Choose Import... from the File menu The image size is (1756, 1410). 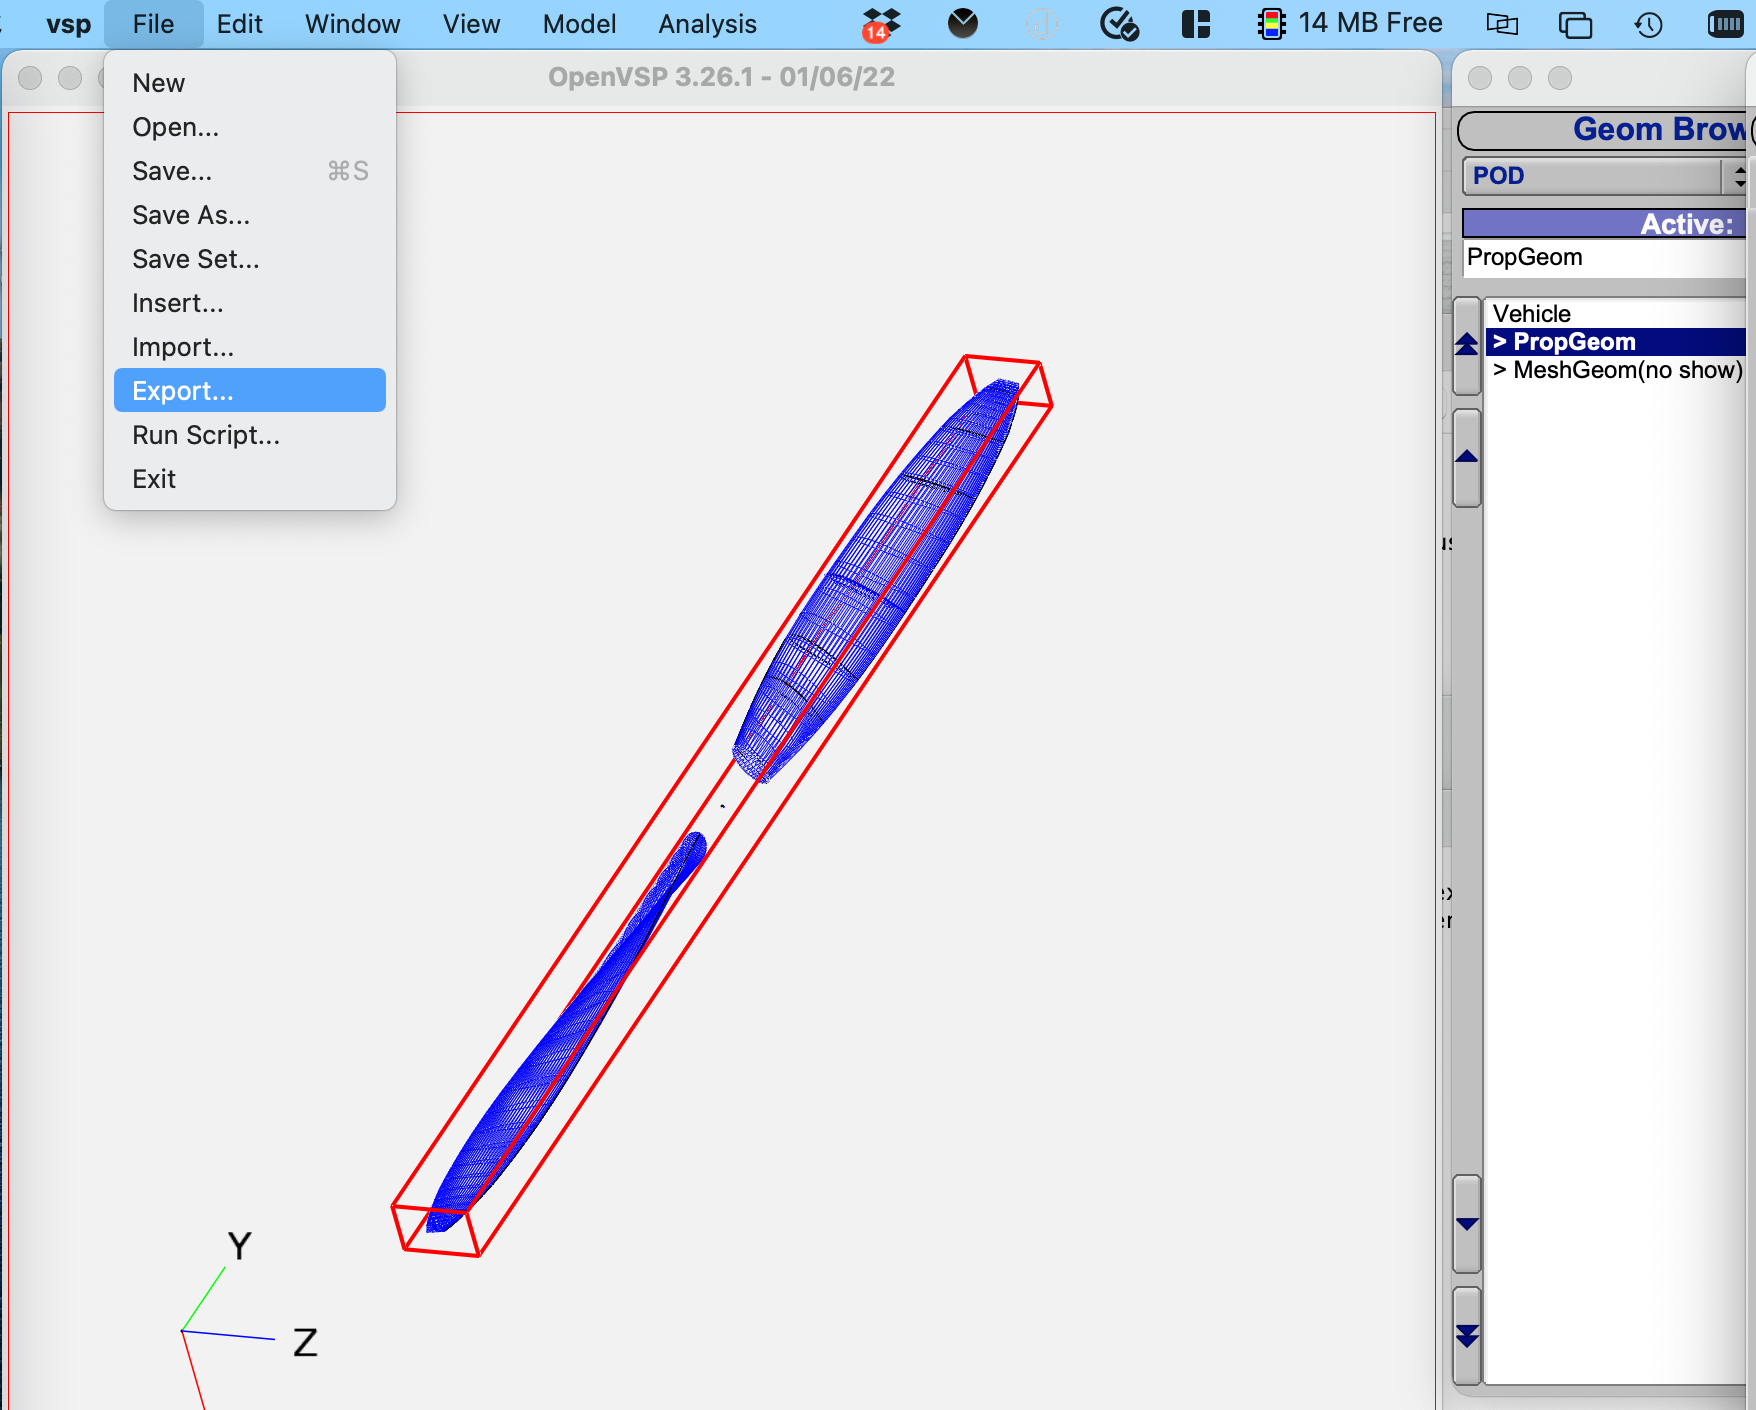coord(183,347)
